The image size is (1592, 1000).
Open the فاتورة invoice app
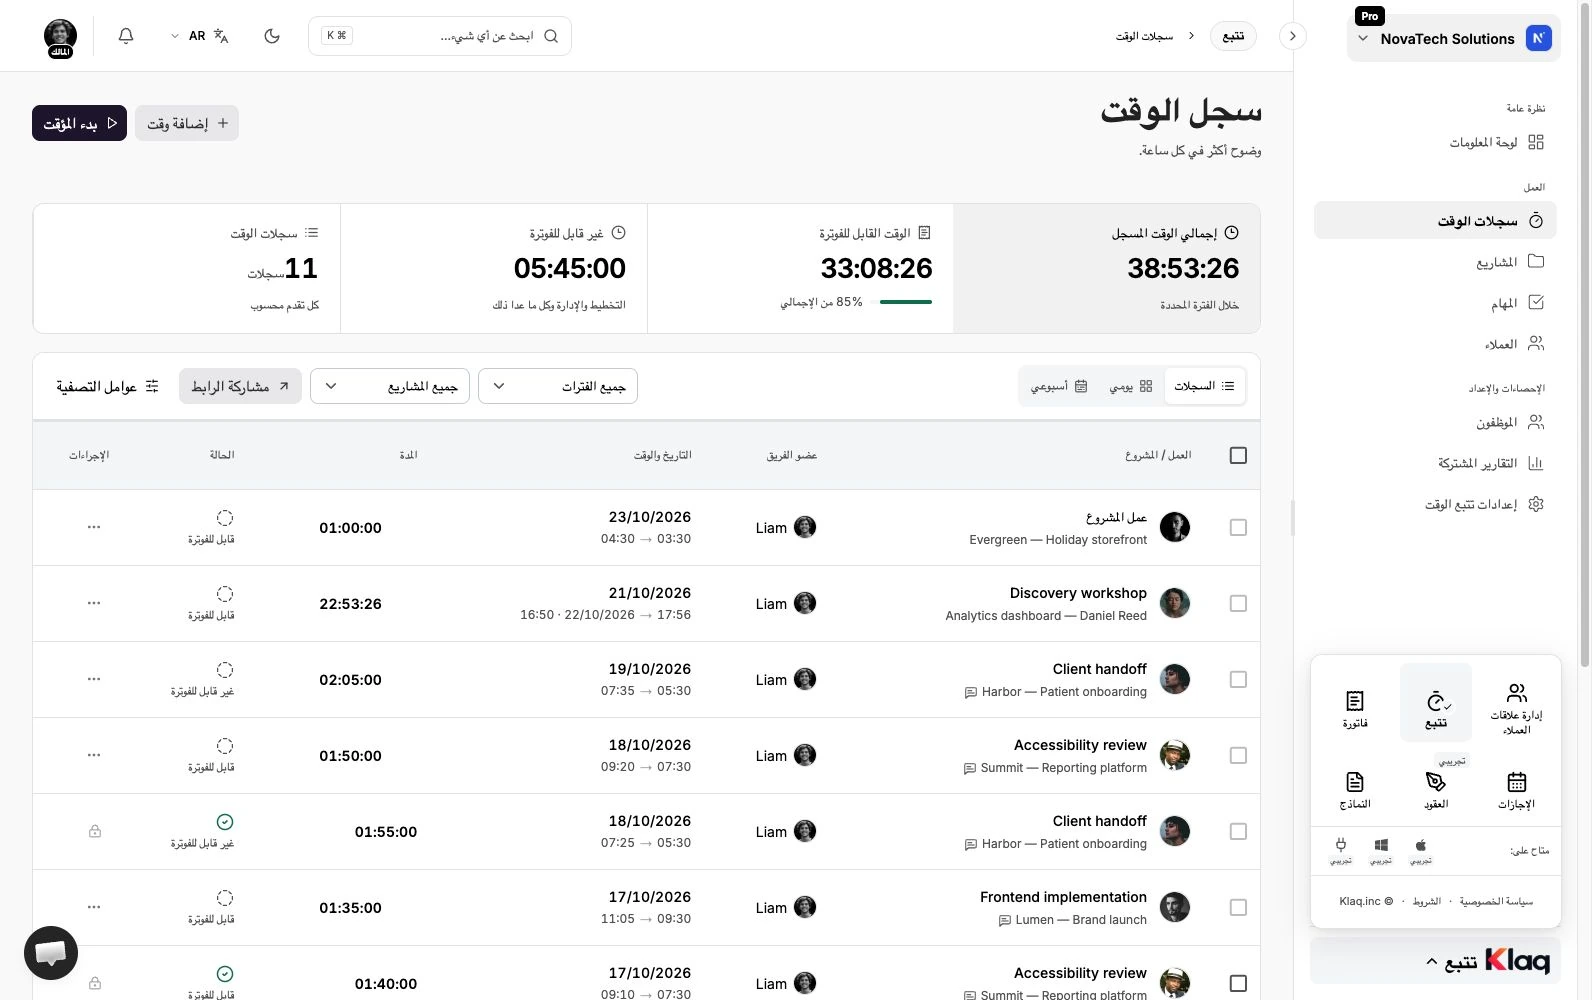coord(1355,710)
